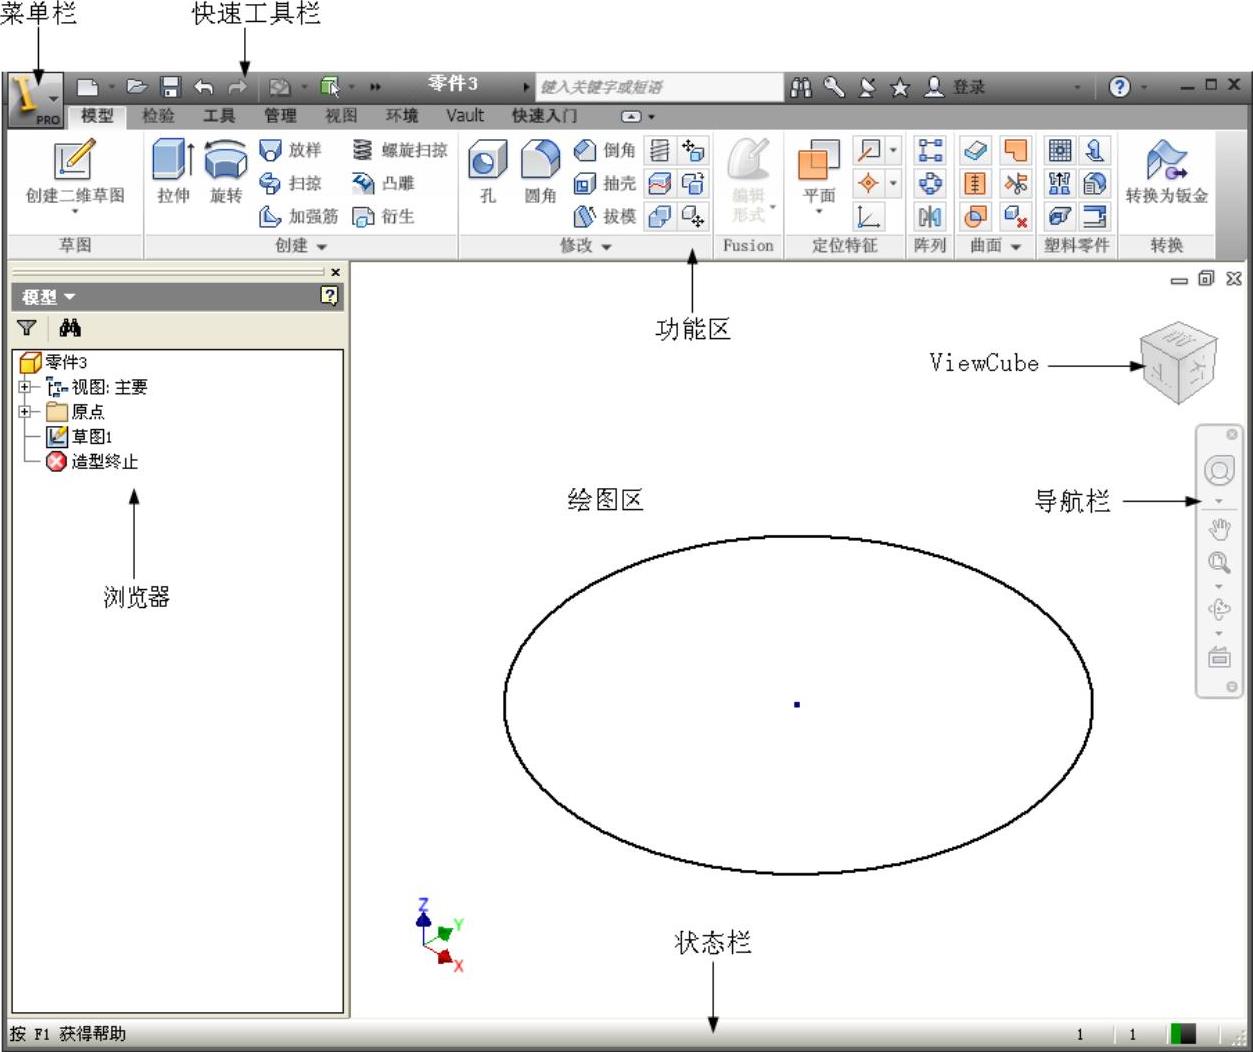Open the 曲面 panel dropdown arrow

pos(1016,246)
